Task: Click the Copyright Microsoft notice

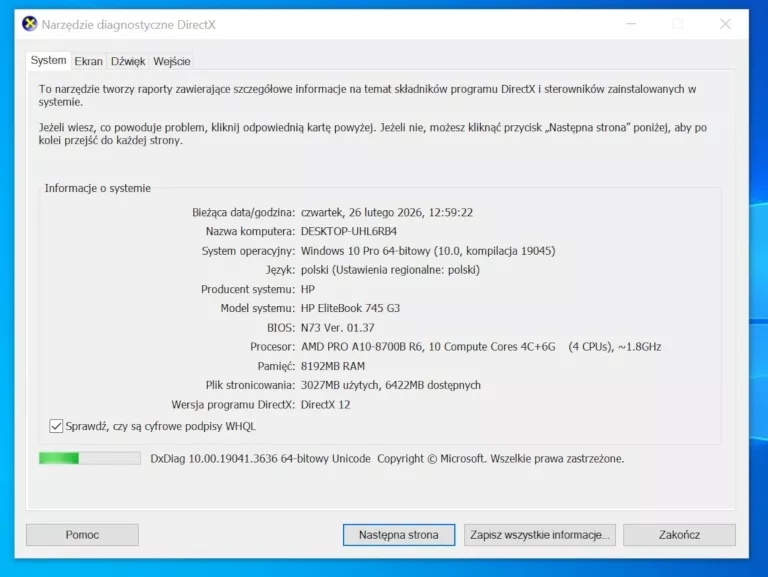Action: coord(501,458)
